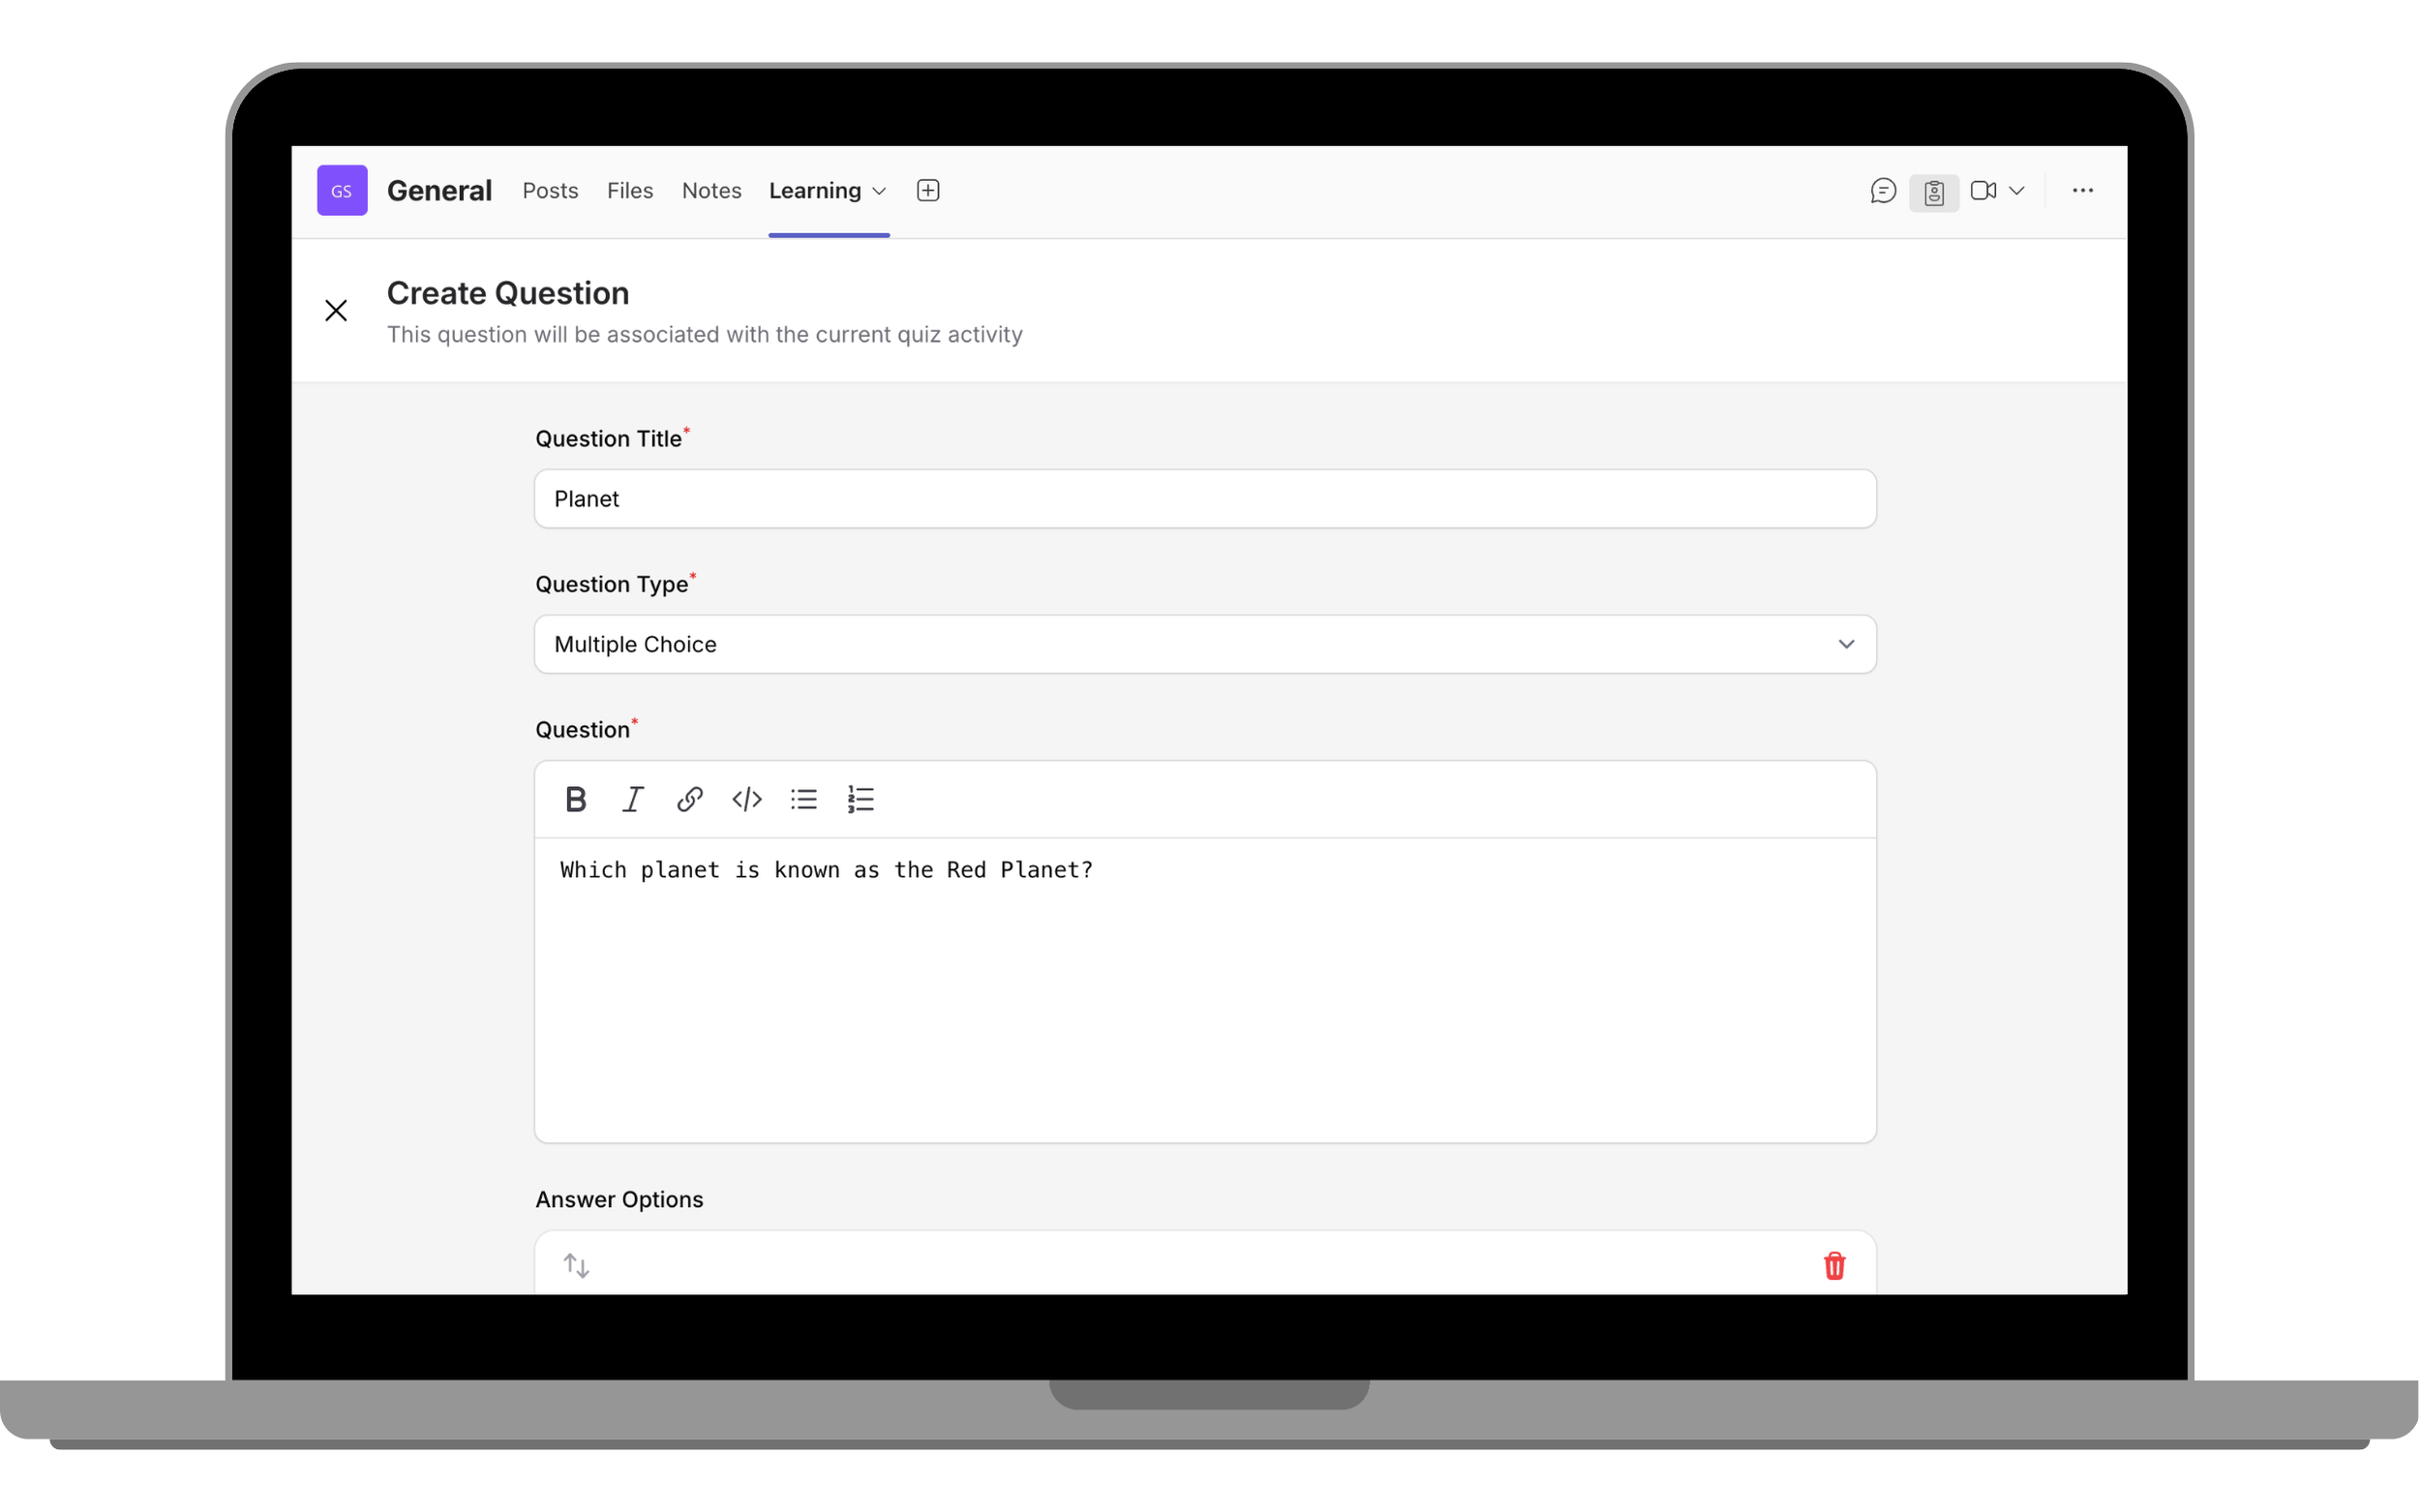Expand meeting options chevron beside camera
The height and width of the screenshot is (1512, 2420).
pos(2016,190)
